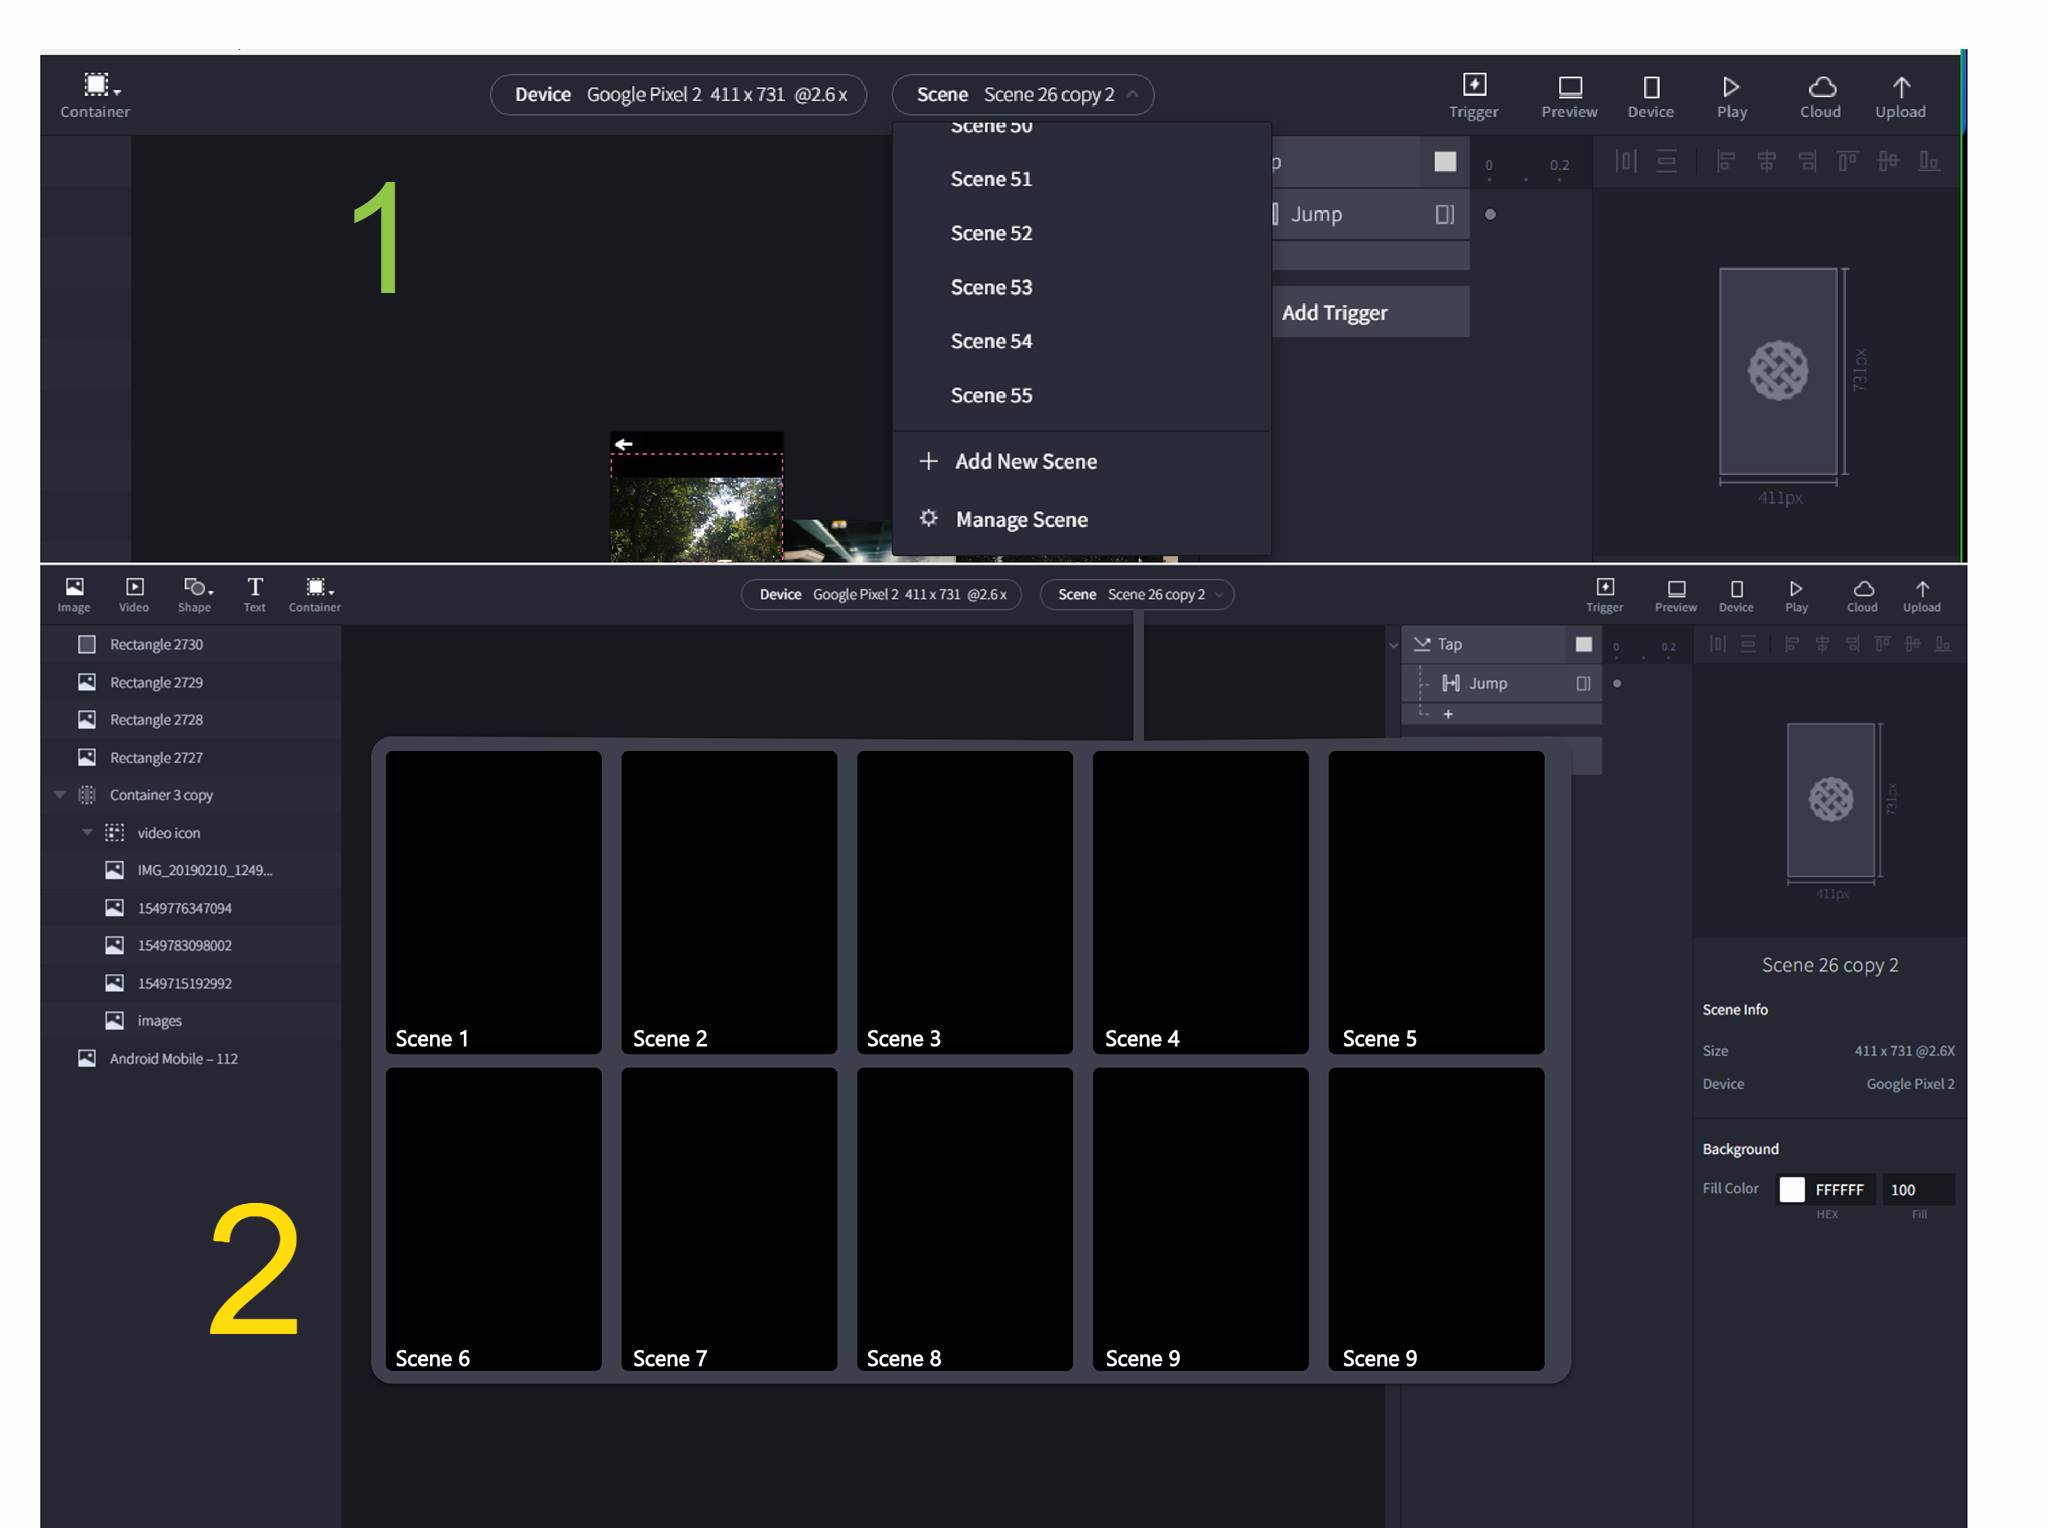Toggle white square beside Tap trigger, bottom screenshot

coord(1584,644)
